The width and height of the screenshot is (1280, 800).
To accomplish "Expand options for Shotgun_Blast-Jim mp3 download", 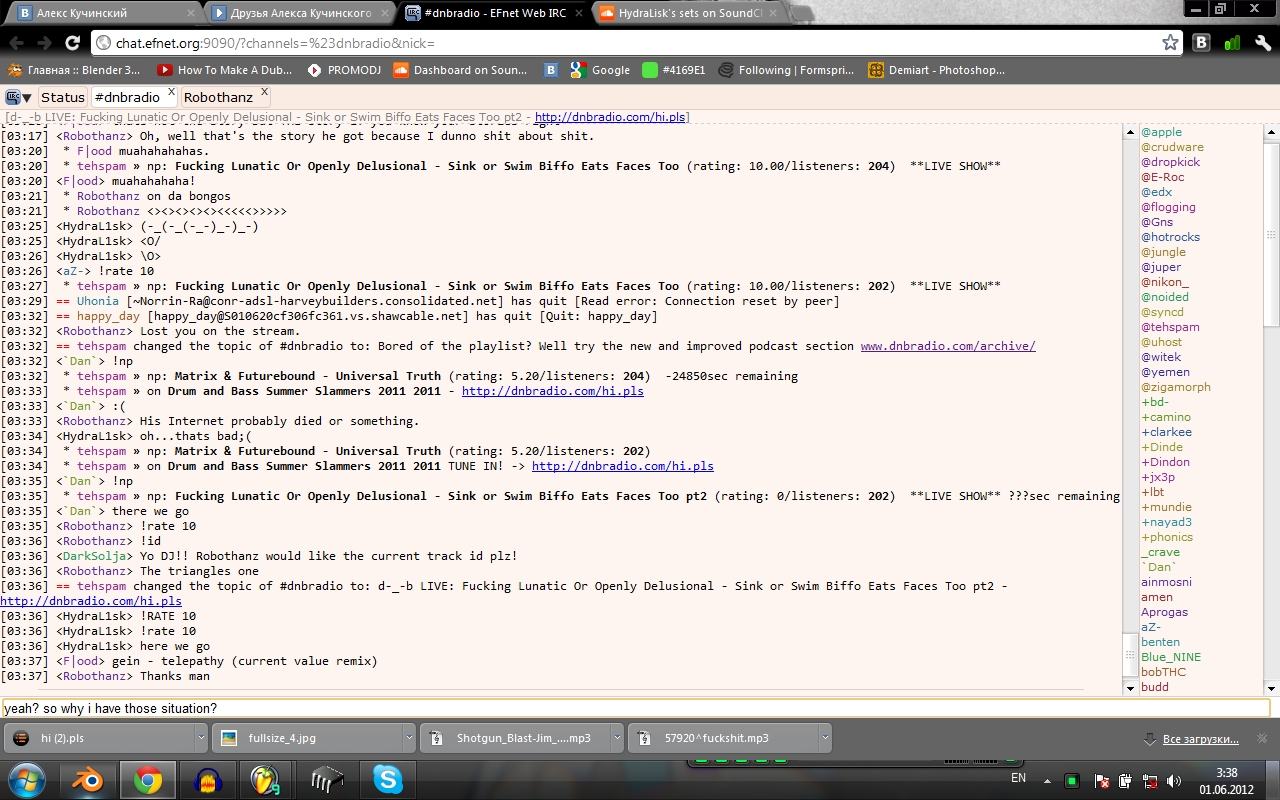I will [x=616, y=738].
